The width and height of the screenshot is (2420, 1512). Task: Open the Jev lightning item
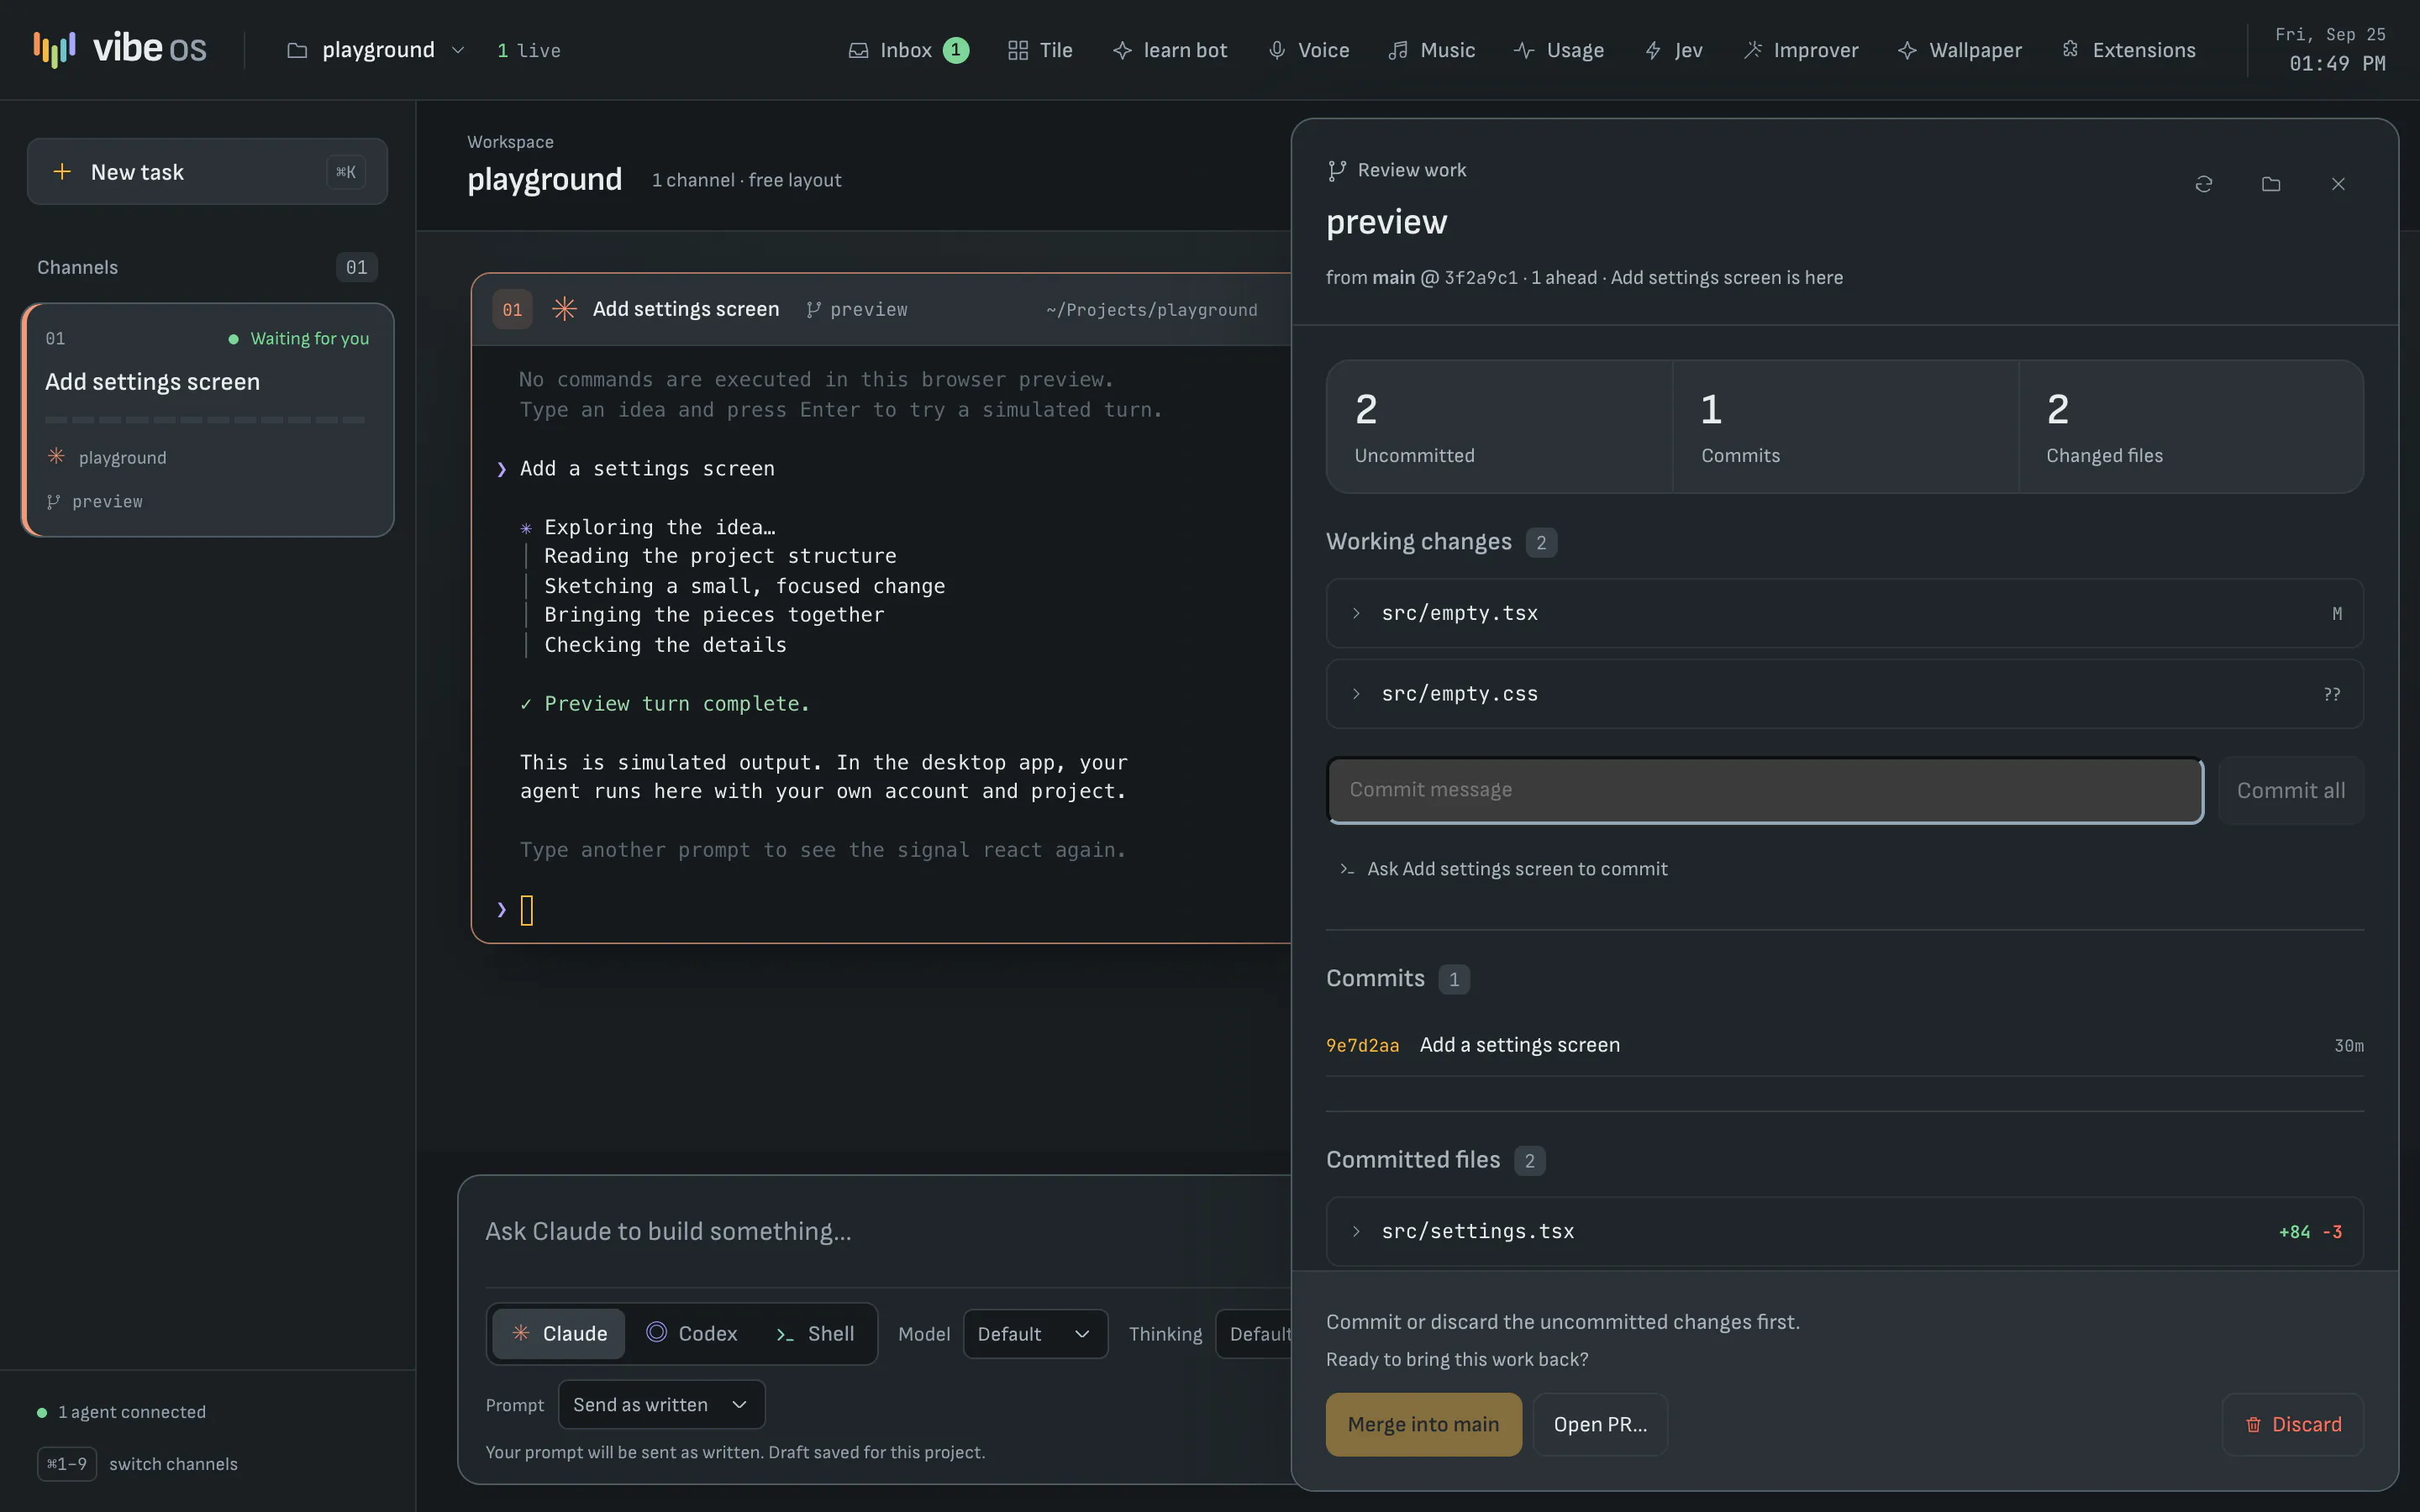click(1674, 50)
